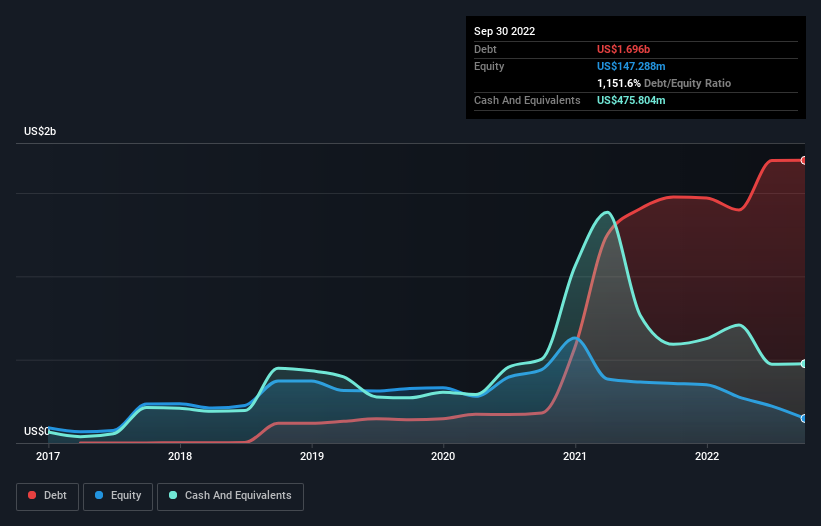Screen dimensions: 821x526
Task: Click the US$0 y-axis label
Action: click(x=36, y=431)
